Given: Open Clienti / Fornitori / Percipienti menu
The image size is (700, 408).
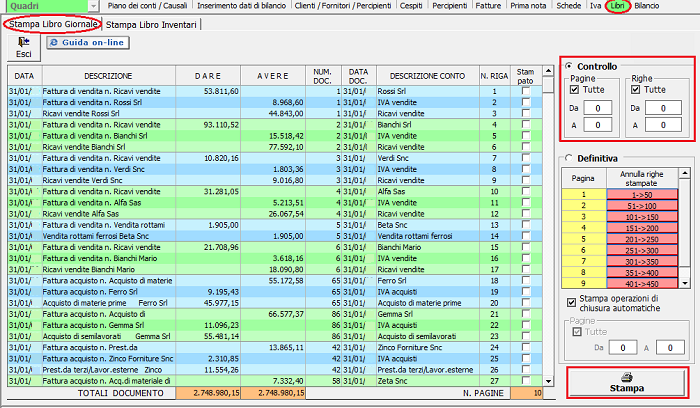Looking at the screenshot, I should point(343,6).
